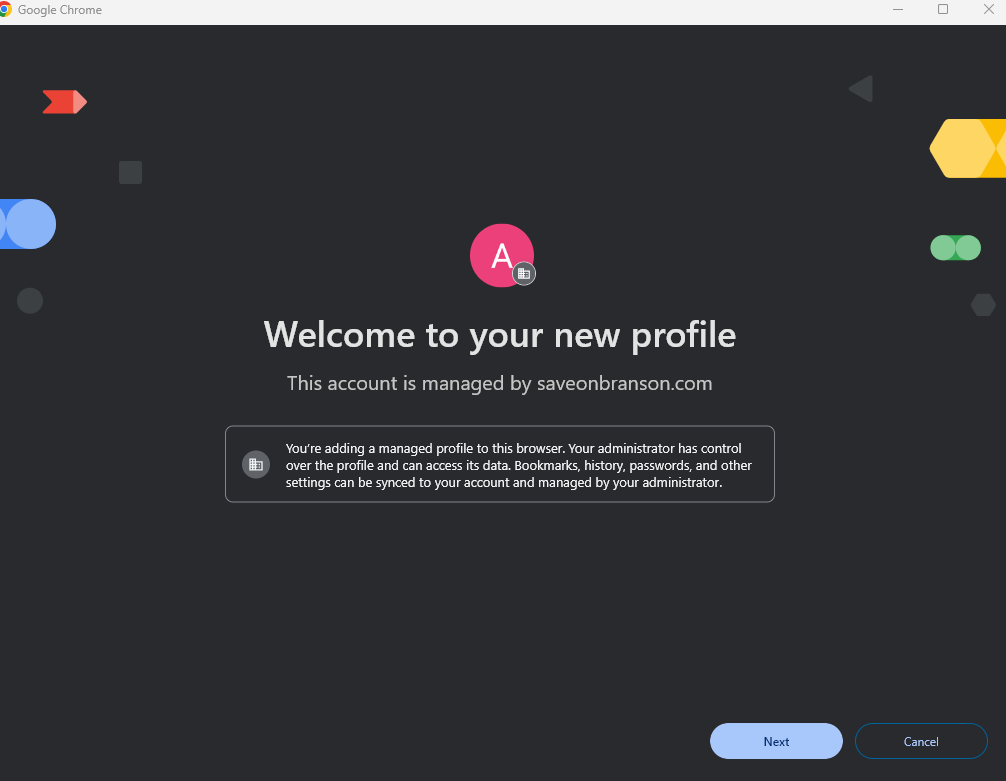Click the gray hexagon decoration on right
The height and width of the screenshot is (781, 1006).
click(983, 305)
